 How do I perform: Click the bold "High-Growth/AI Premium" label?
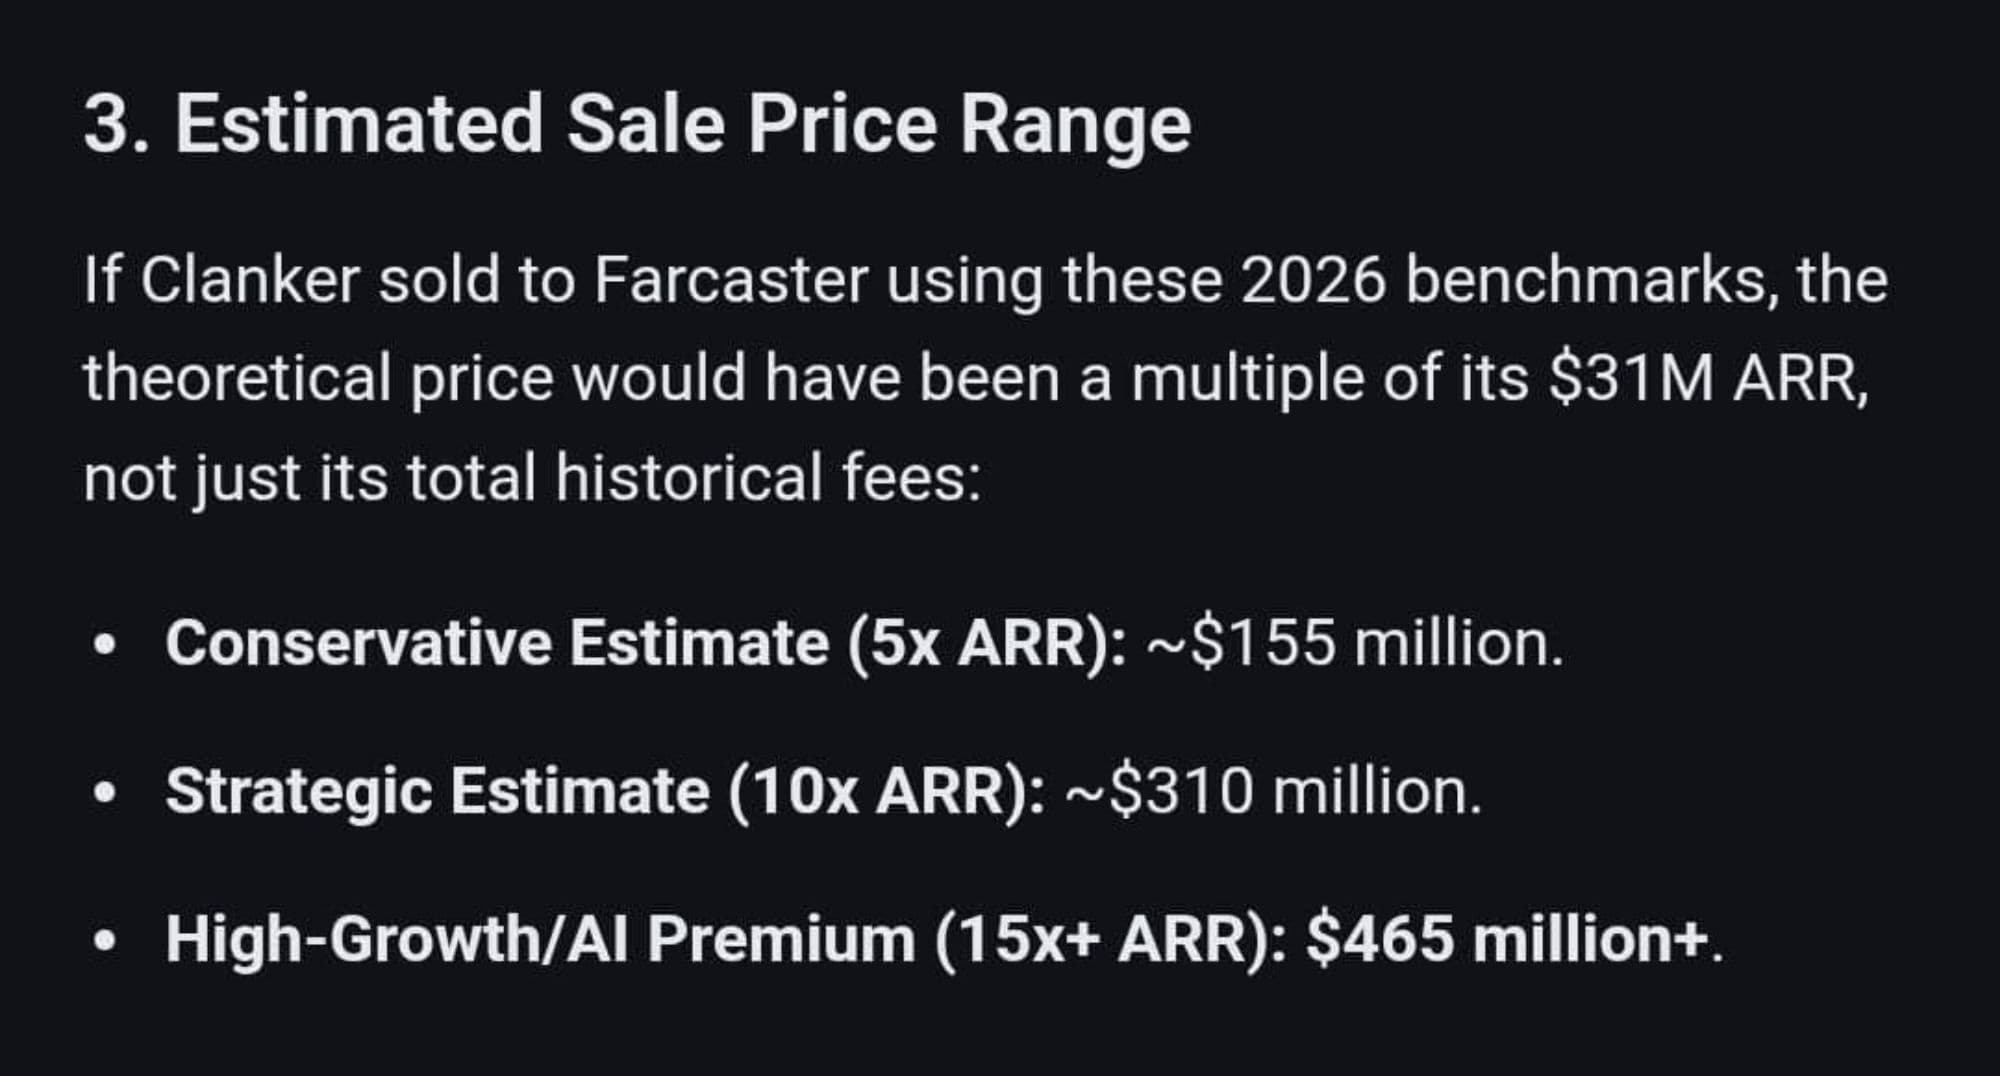point(540,940)
